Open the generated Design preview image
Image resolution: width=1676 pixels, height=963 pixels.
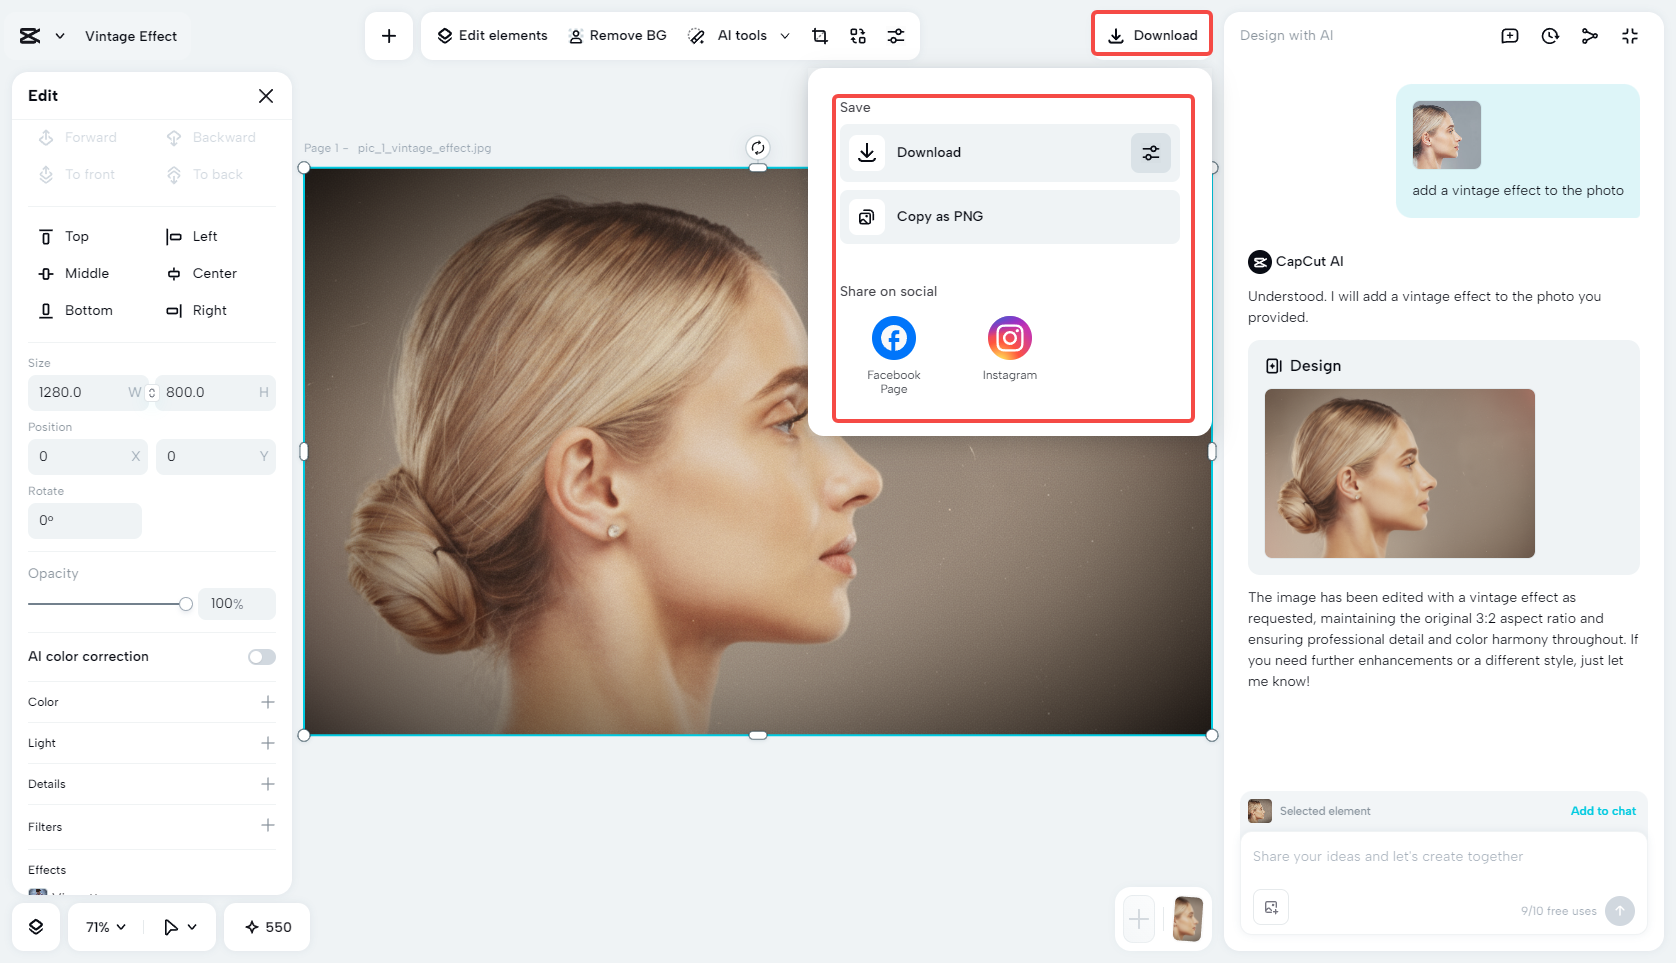click(1400, 474)
